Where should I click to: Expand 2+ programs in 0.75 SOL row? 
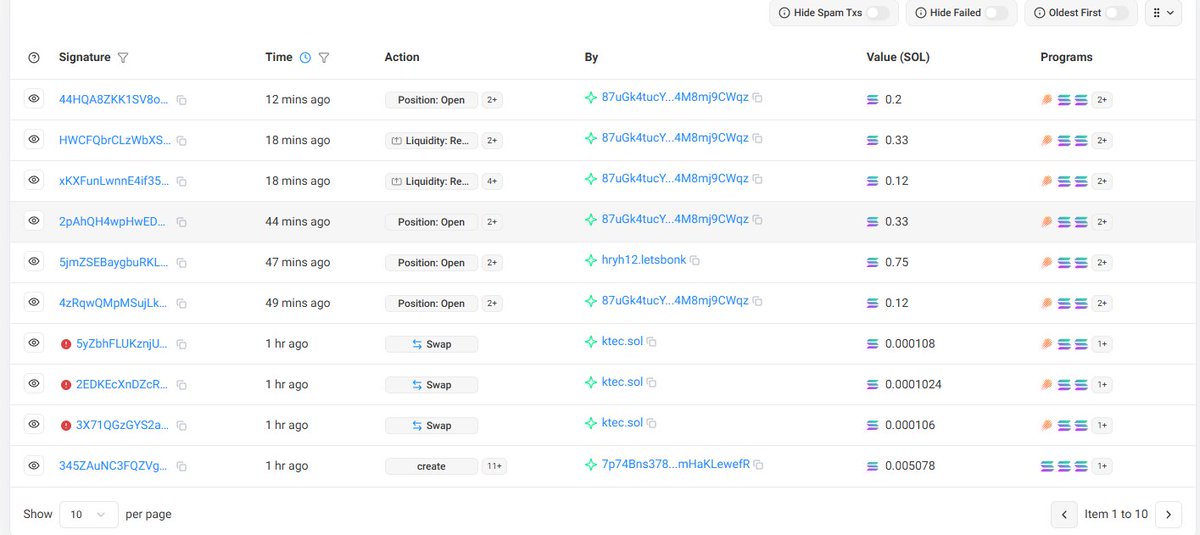point(1102,263)
